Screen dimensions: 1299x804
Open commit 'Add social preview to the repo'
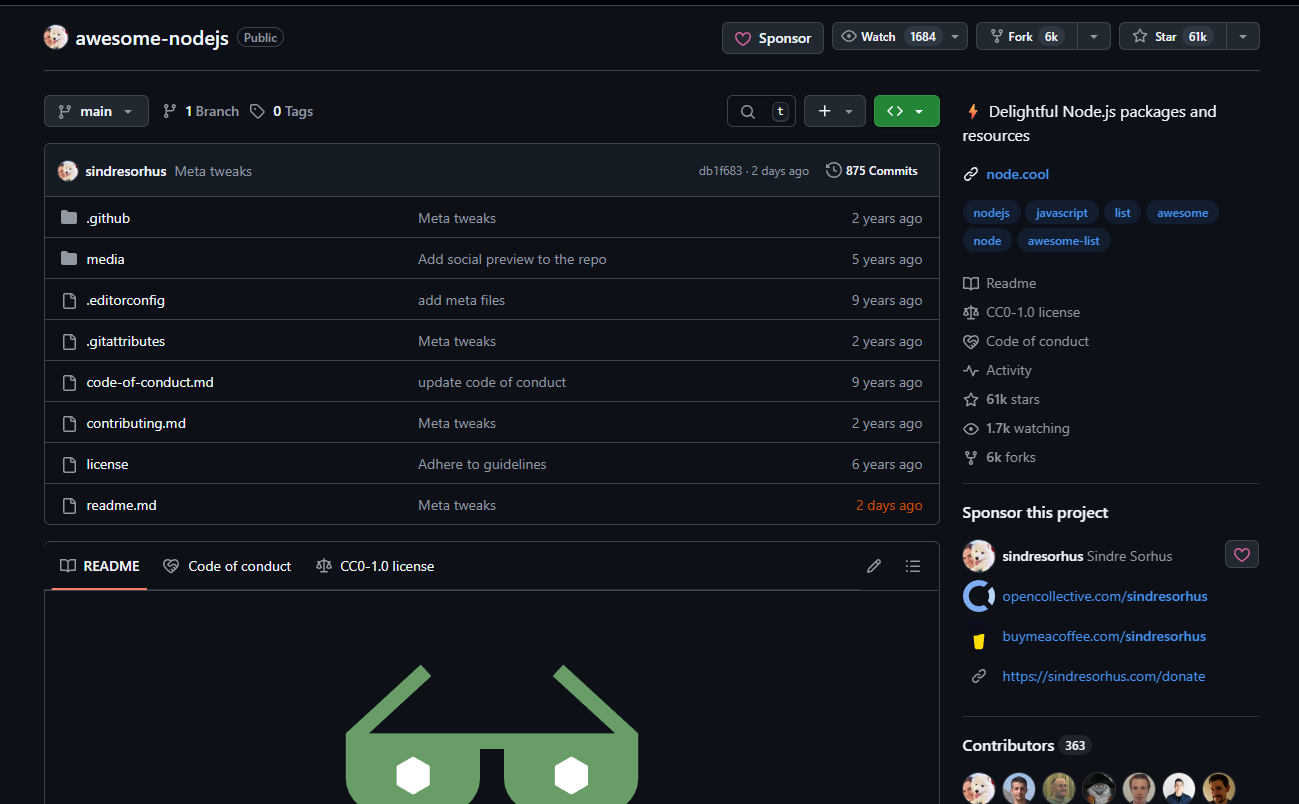click(x=512, y=259)
